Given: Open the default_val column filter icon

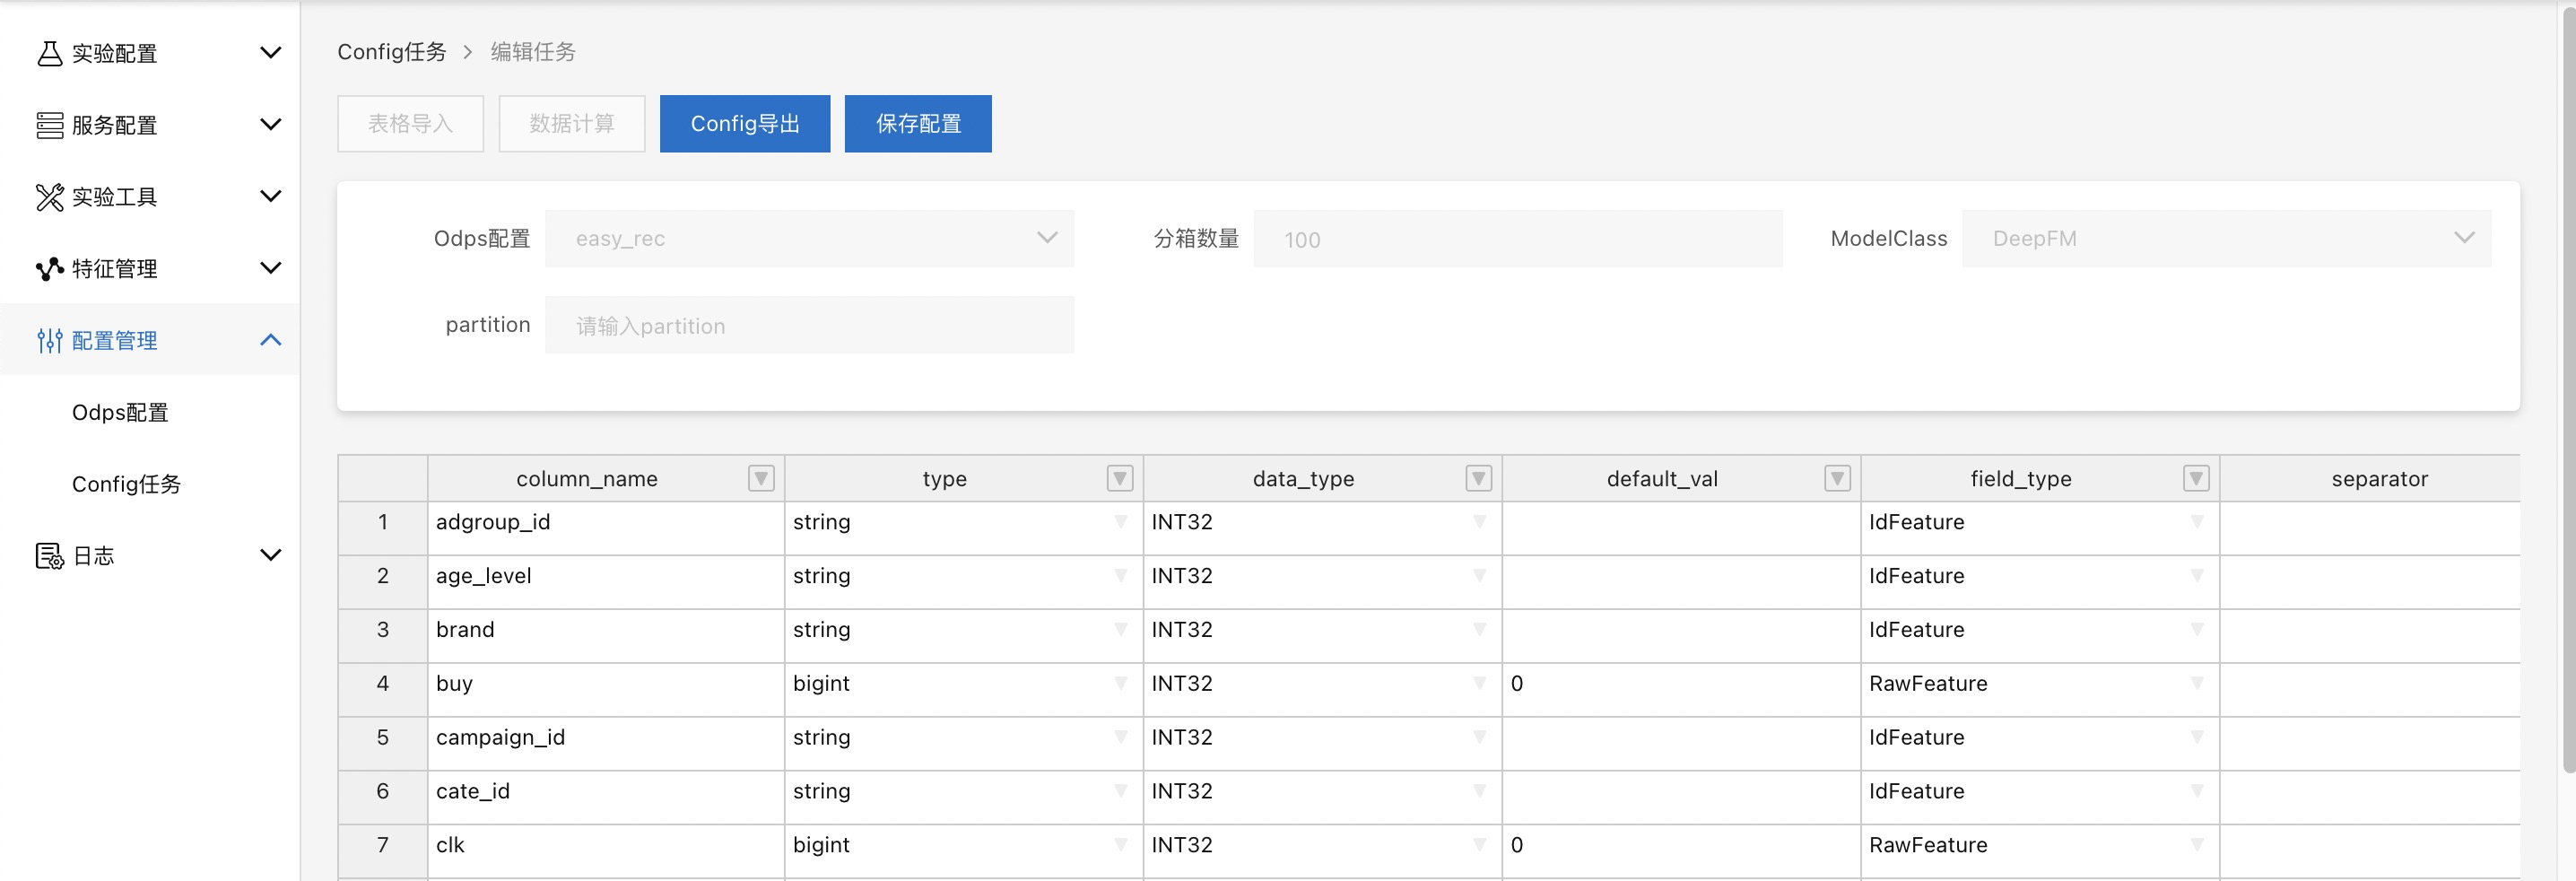Looking at the screenshot, I should [x=1837, y=479].
